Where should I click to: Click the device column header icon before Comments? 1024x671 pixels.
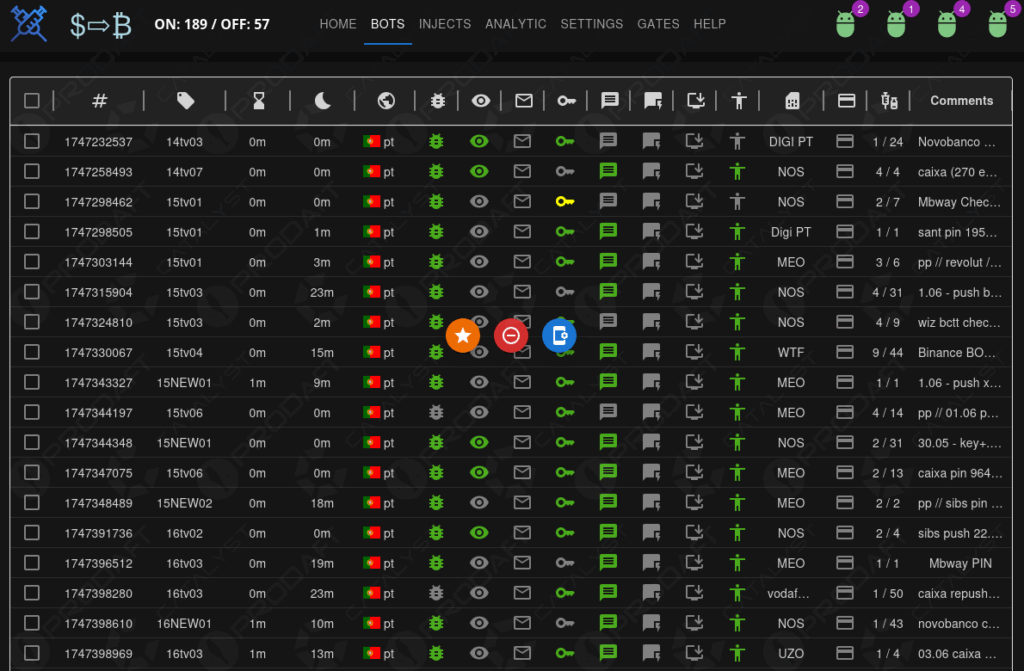(889, 101)
